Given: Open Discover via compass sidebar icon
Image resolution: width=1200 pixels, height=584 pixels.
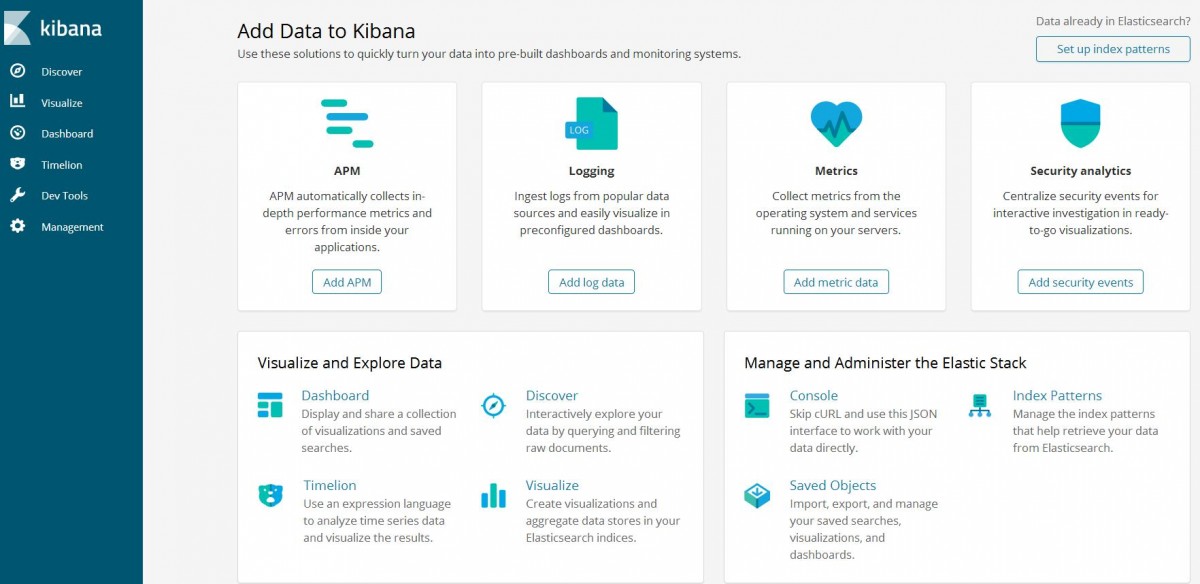Looking at the screenshot, I should (17, 71).
